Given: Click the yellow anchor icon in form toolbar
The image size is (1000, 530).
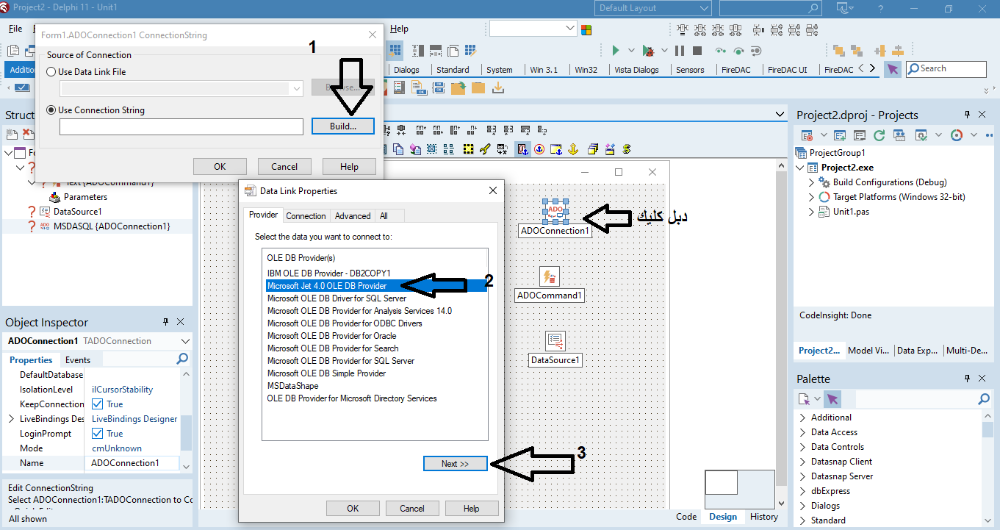Looking at the screenshot, I should coord(573,149).
